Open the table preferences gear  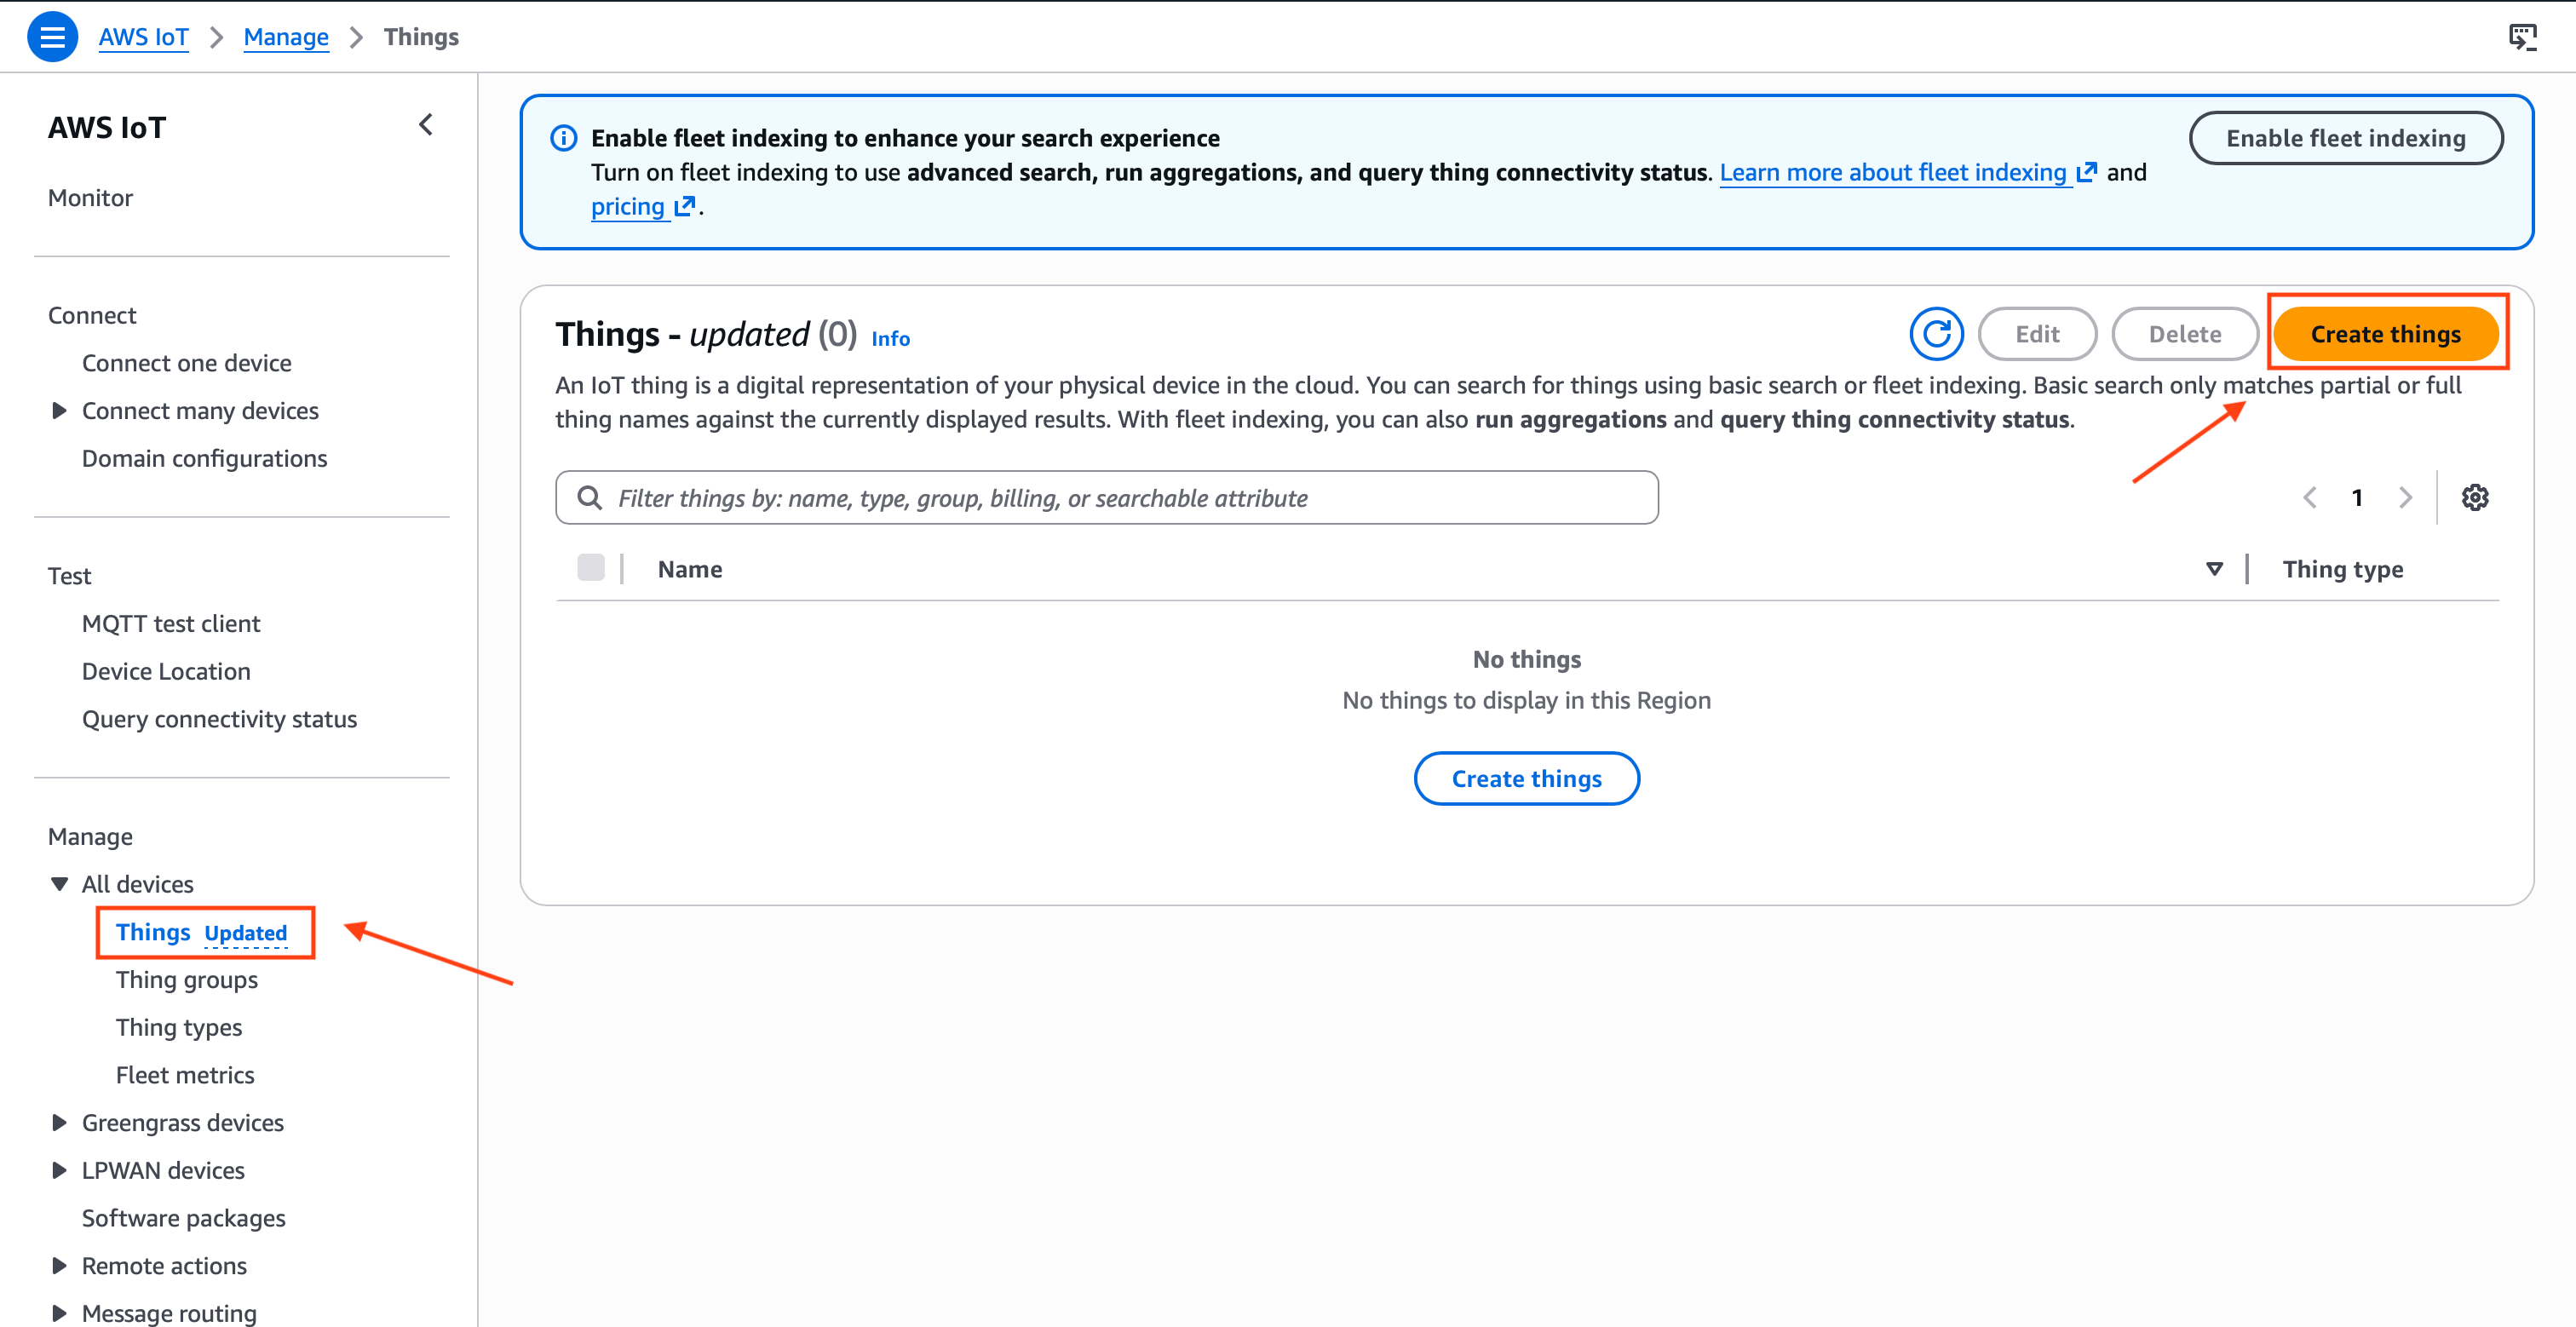pos(2475,497)
